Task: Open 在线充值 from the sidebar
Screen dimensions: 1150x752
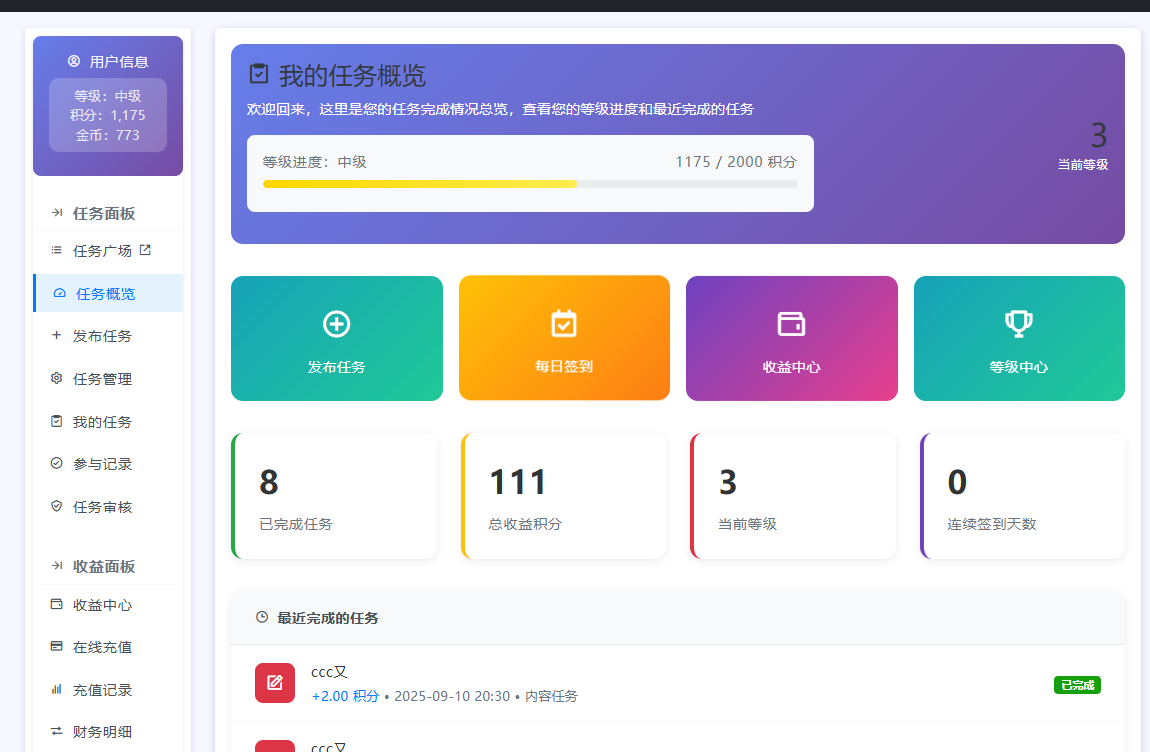Action: coord(102,647)
